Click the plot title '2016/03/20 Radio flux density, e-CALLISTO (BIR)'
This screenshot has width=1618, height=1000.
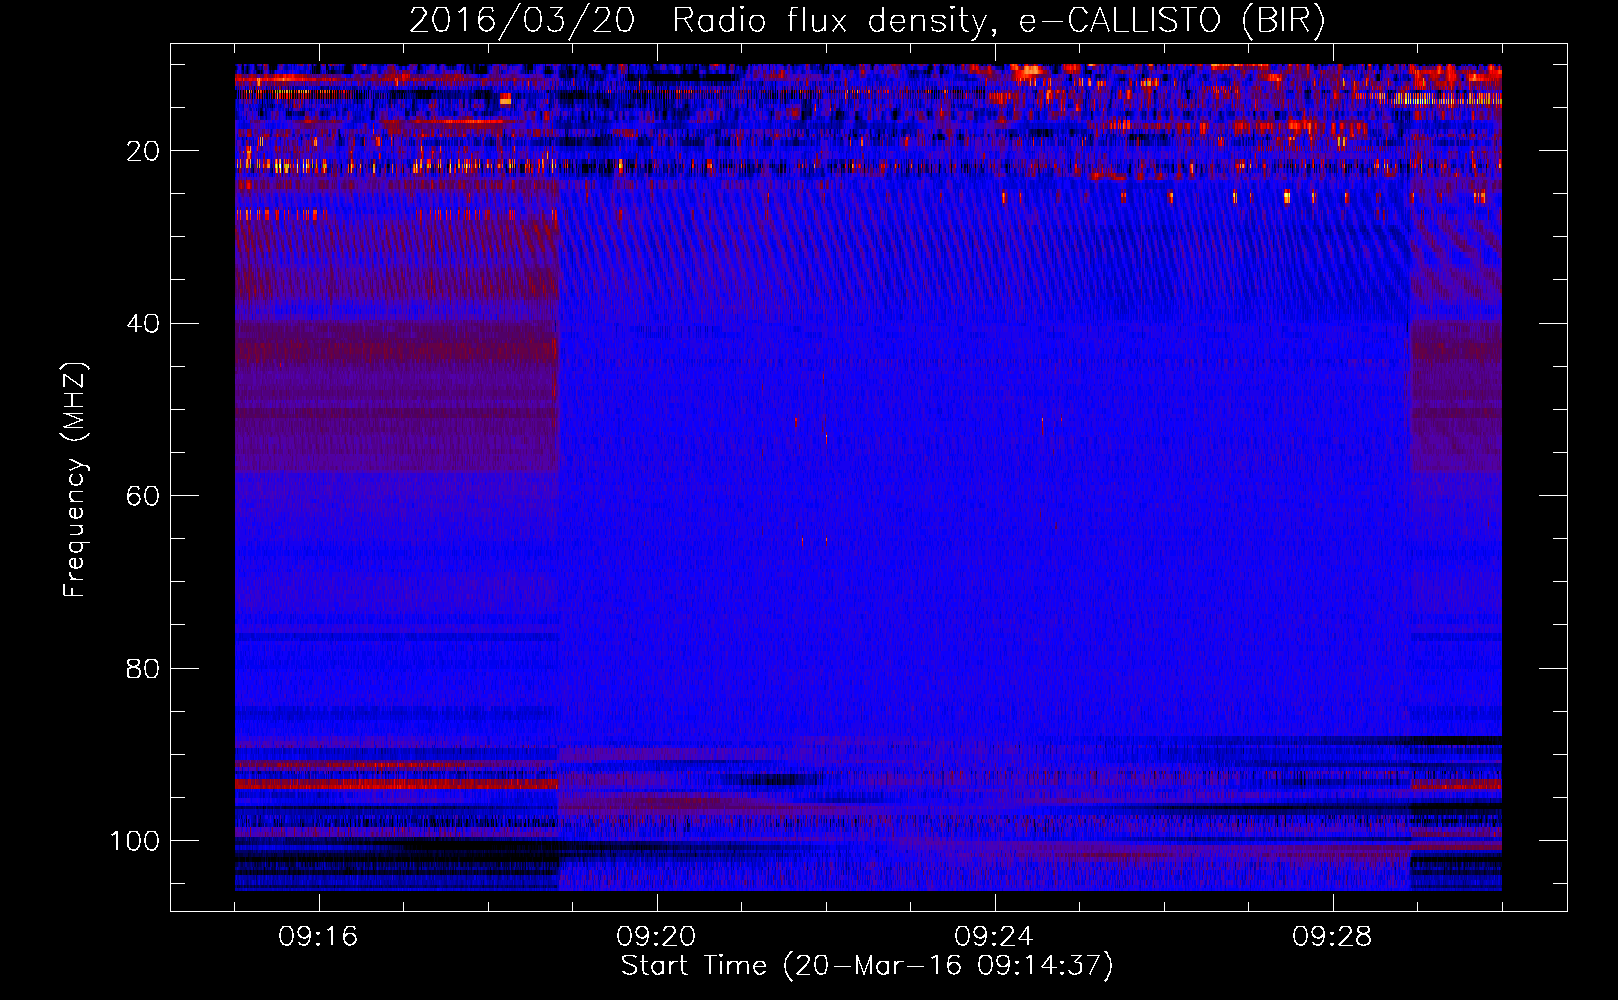point(867,21)
